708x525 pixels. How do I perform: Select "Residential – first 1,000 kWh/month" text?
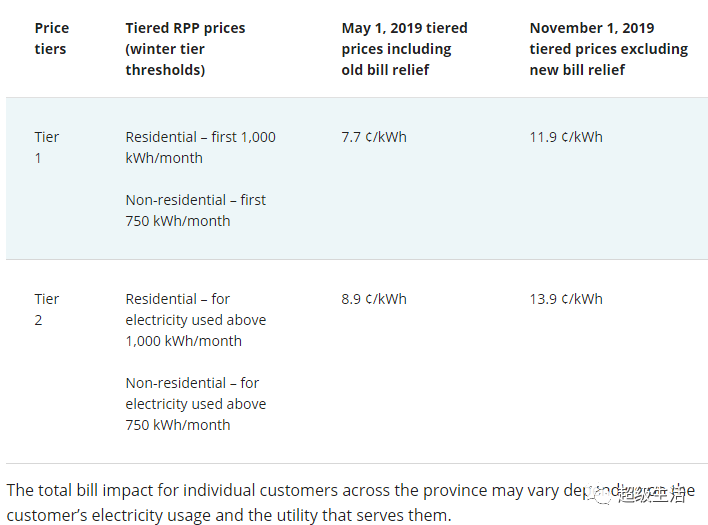point(200,147)
